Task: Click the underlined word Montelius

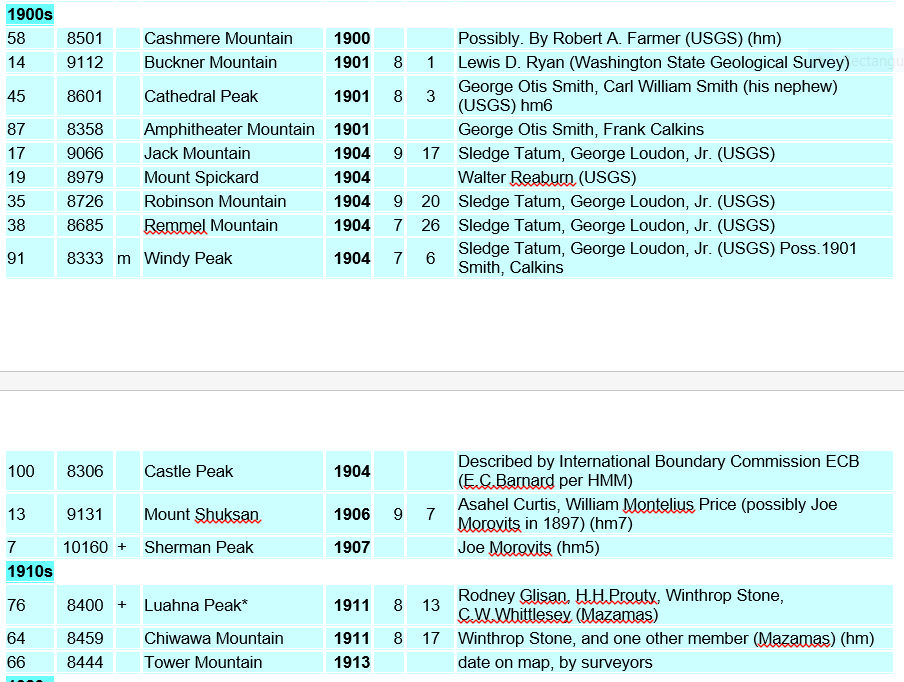Action: pos(658,504)
